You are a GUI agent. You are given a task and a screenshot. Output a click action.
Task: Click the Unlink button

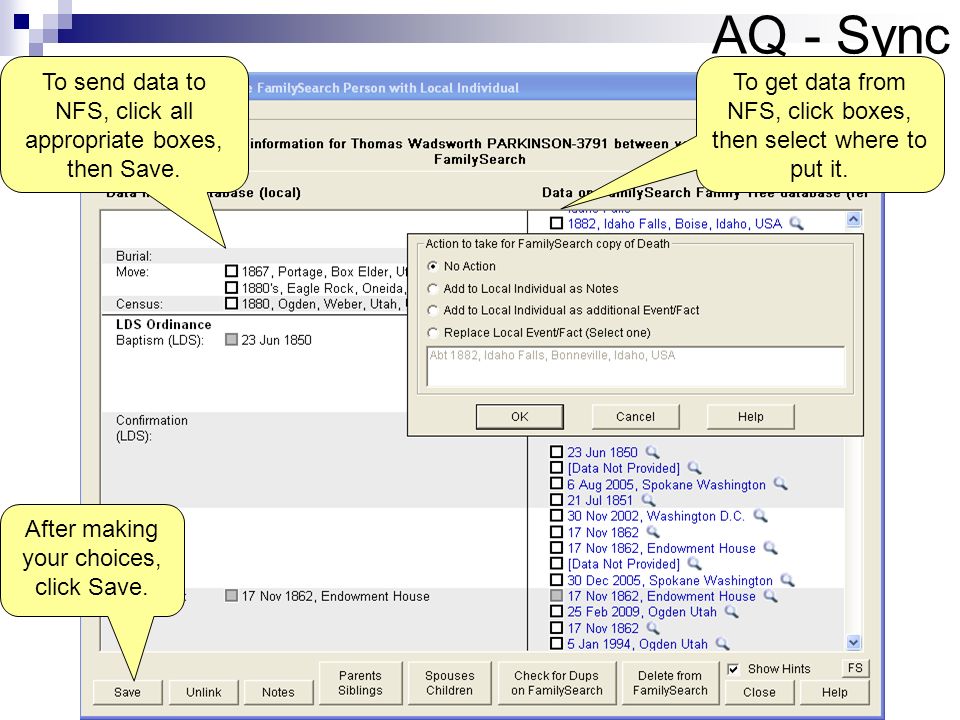pos(203,692)
